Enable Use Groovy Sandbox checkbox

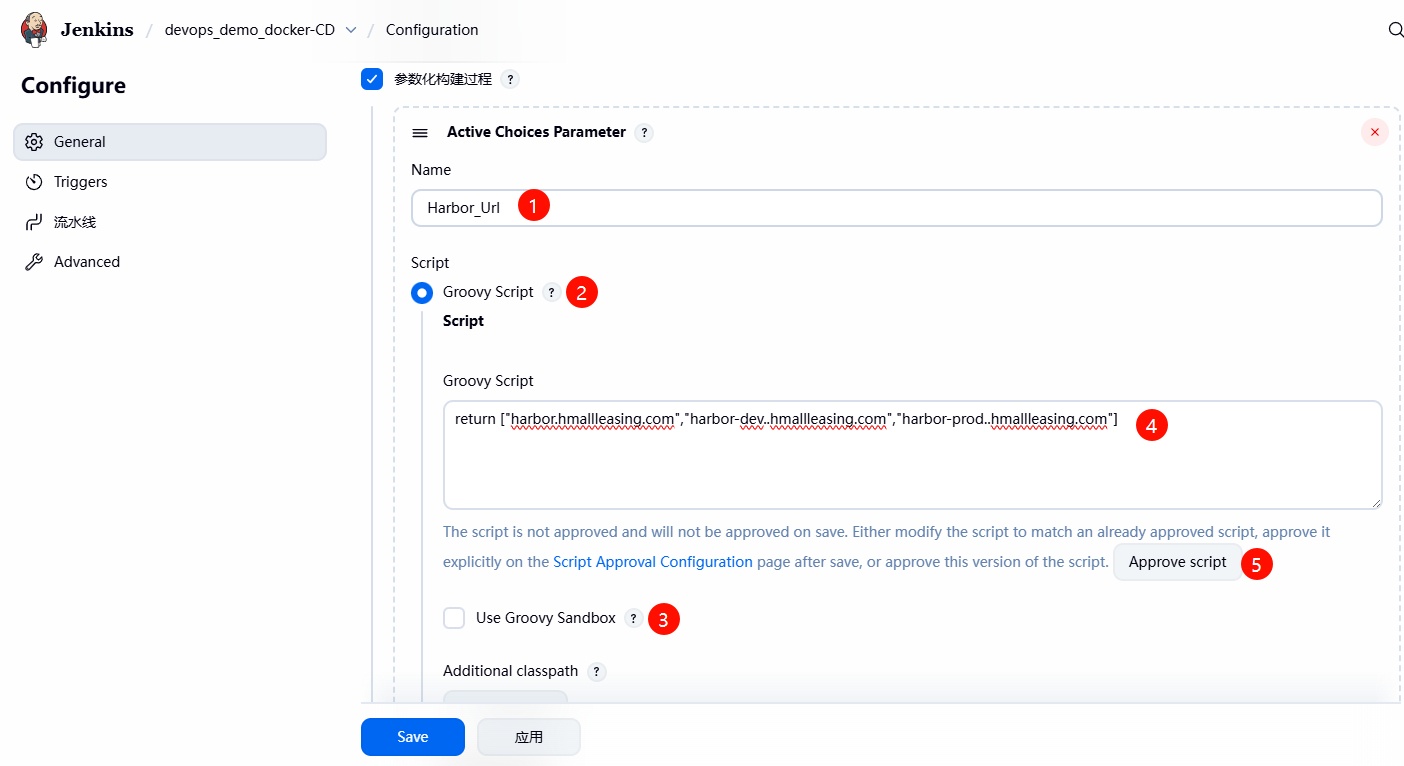(x=454, y=618)
